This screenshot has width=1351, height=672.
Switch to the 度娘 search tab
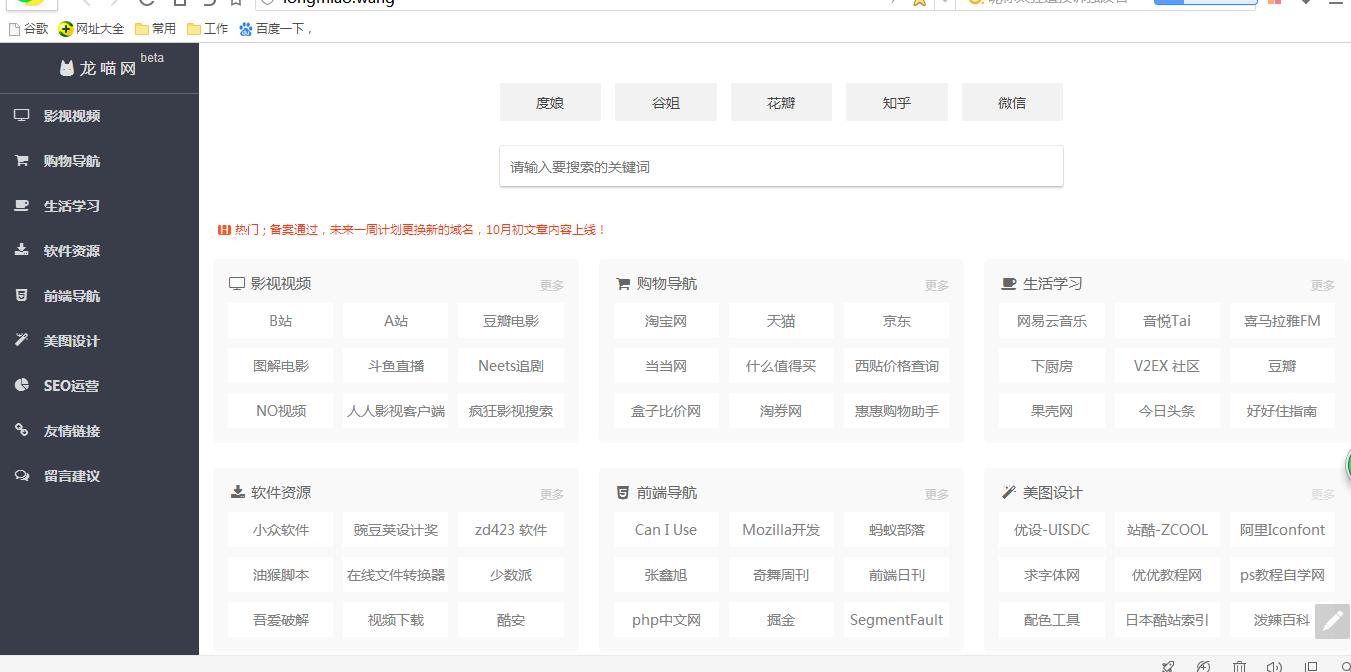point(550,101)
